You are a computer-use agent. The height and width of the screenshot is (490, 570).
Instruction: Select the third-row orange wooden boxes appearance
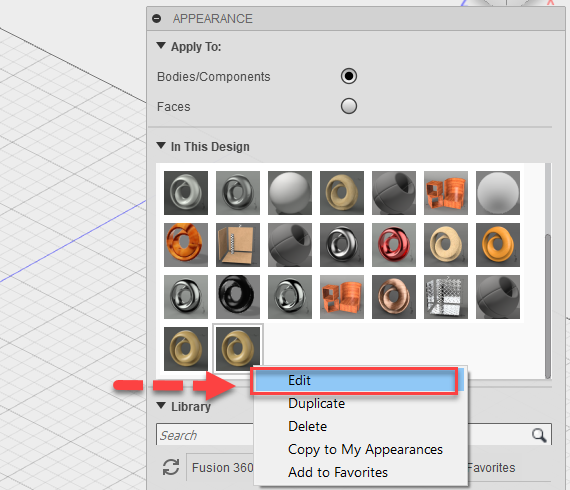click(x=342, y=297)
